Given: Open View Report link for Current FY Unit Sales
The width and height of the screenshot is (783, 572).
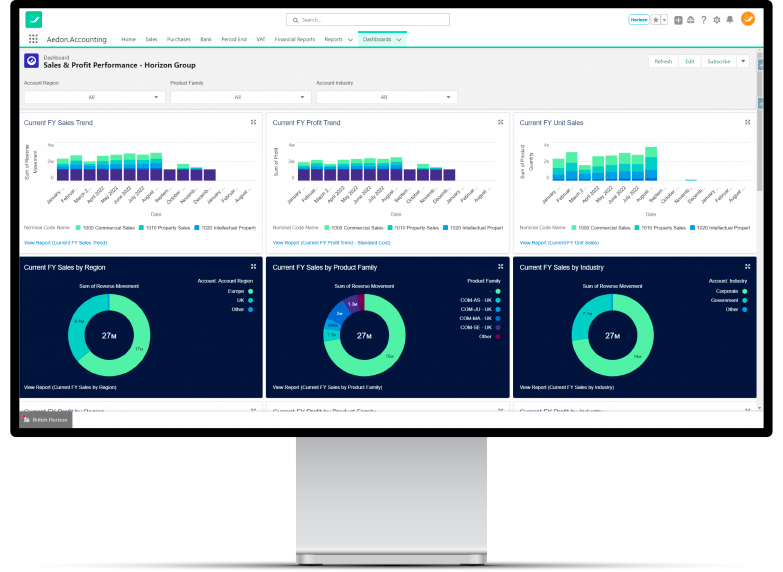Looking at the screenshot, I should click(559, 242).
